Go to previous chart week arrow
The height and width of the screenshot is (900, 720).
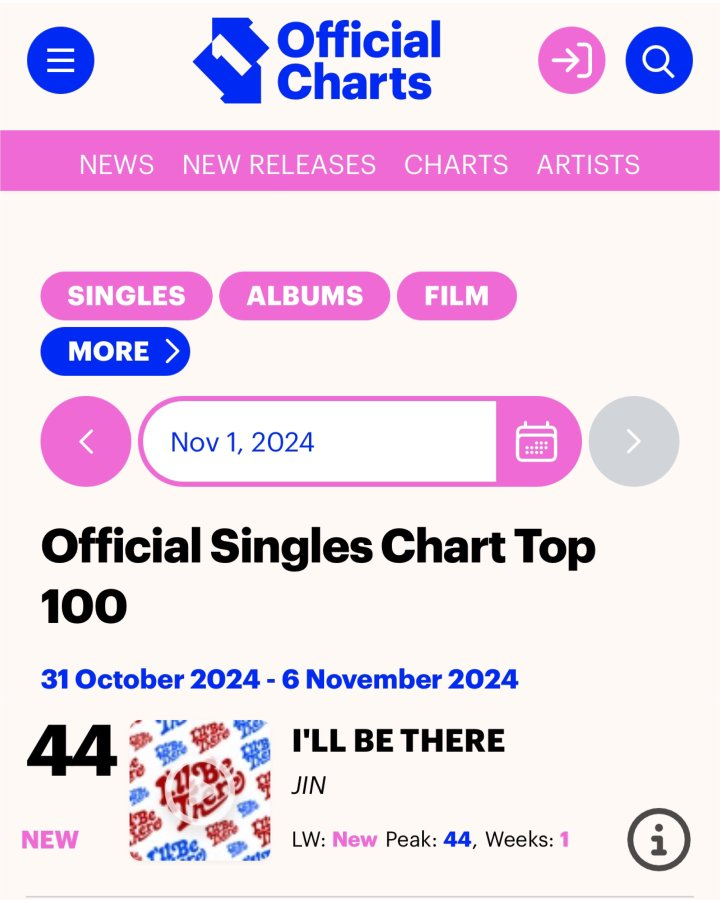pos(86,441)
